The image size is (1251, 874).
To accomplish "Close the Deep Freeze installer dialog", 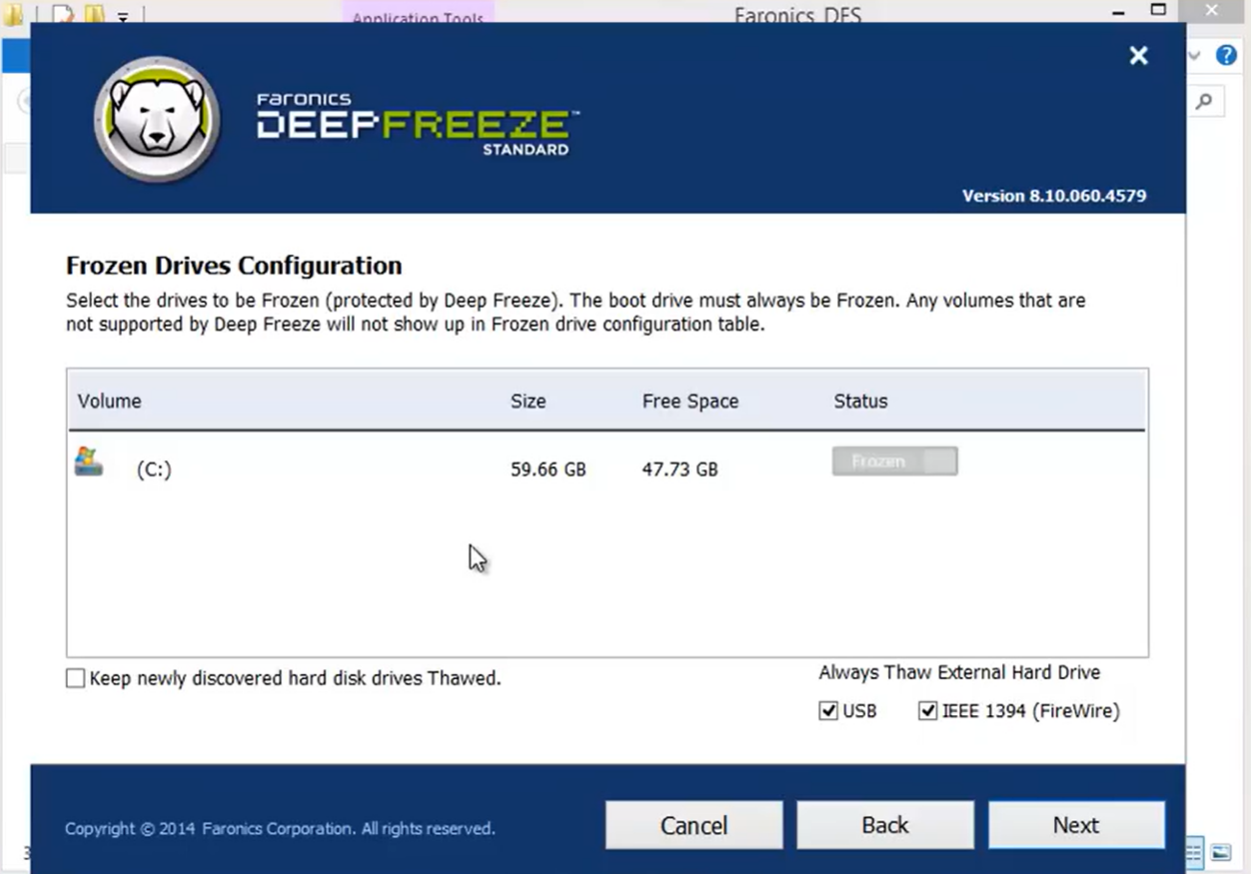I will [1138, 56].
